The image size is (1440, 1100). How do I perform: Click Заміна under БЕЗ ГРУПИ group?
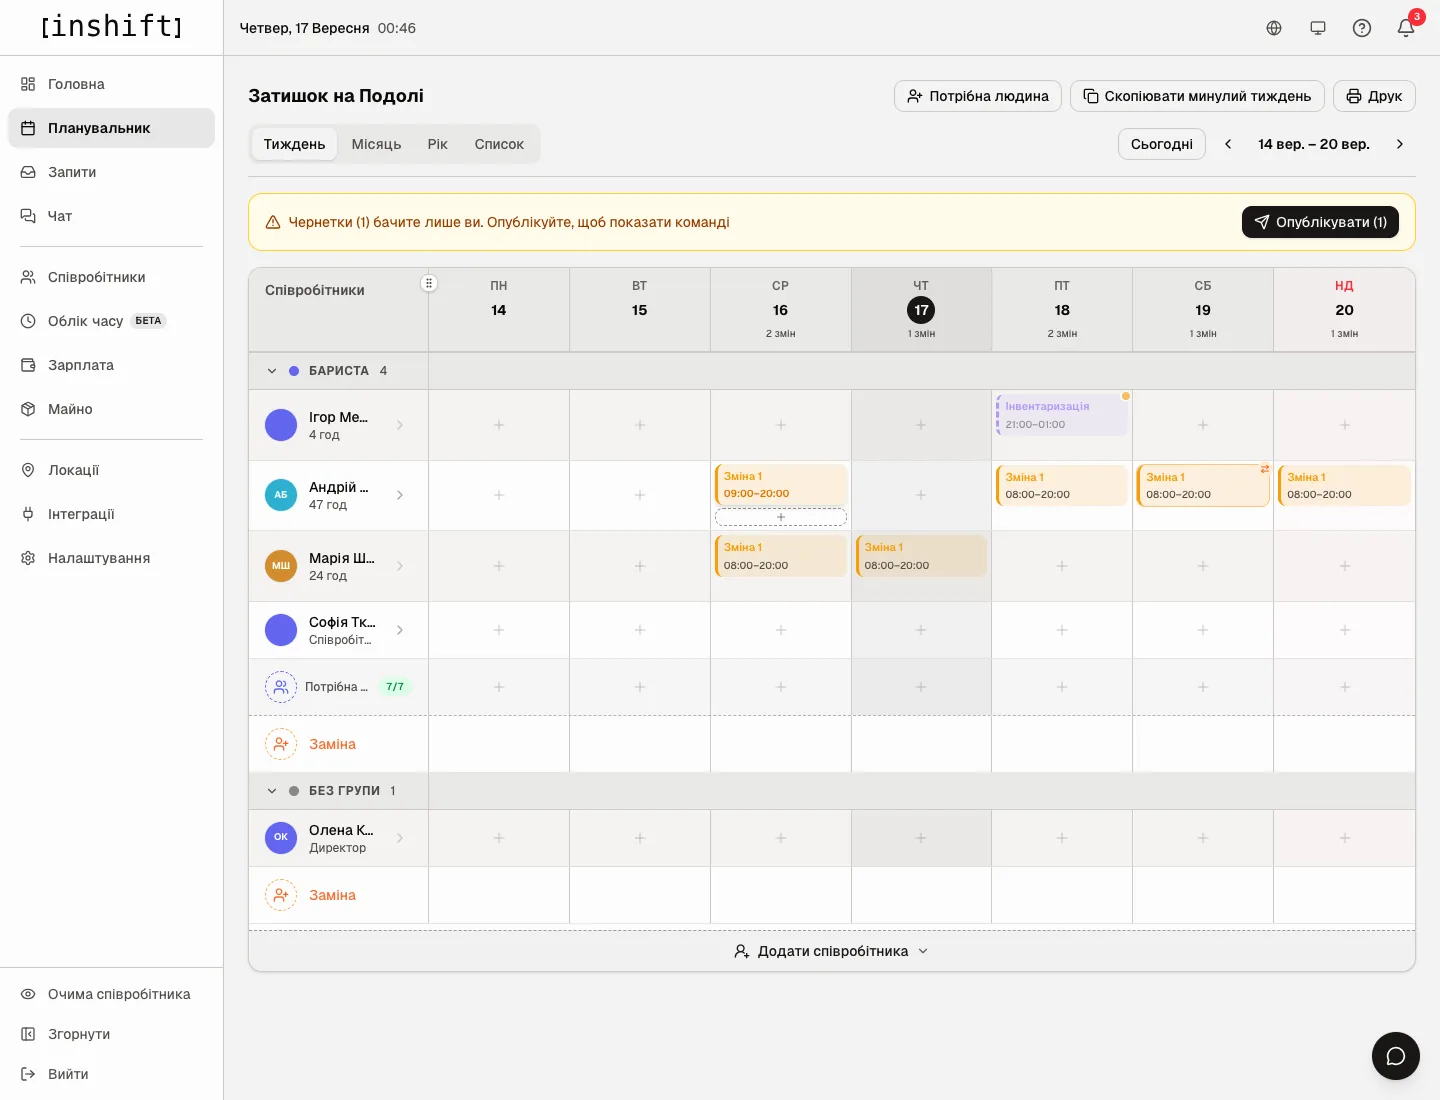(x=332, y=895)
